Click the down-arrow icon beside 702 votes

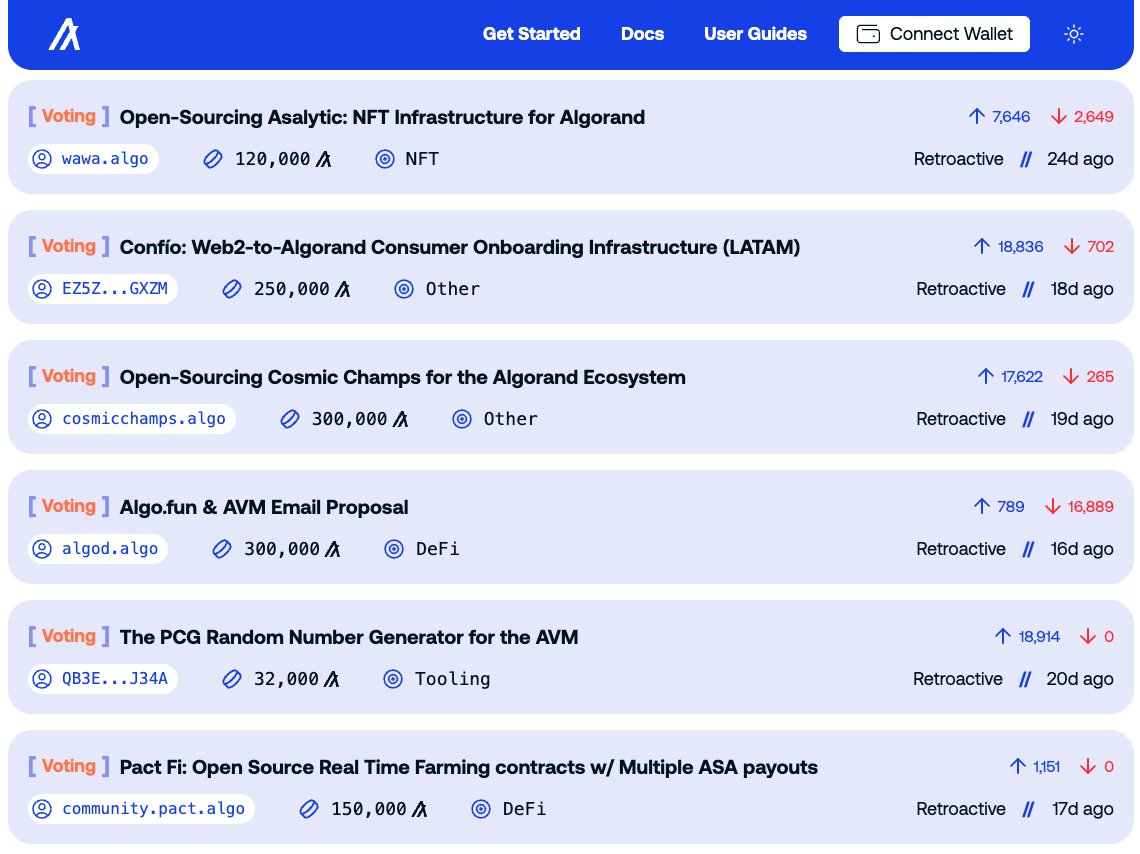coord(1072,246)
